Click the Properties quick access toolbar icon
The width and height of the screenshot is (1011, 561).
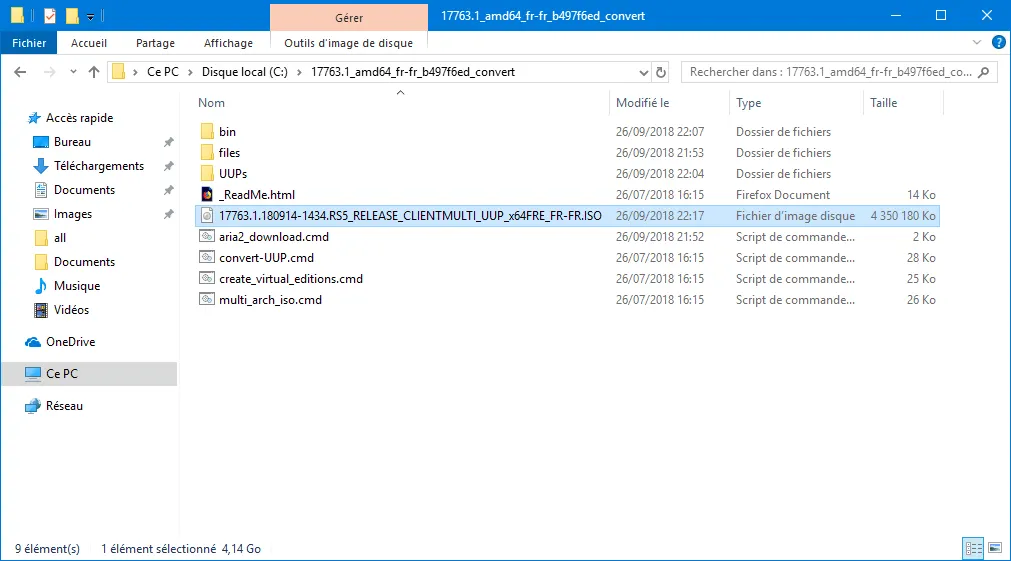click(50, 15)
